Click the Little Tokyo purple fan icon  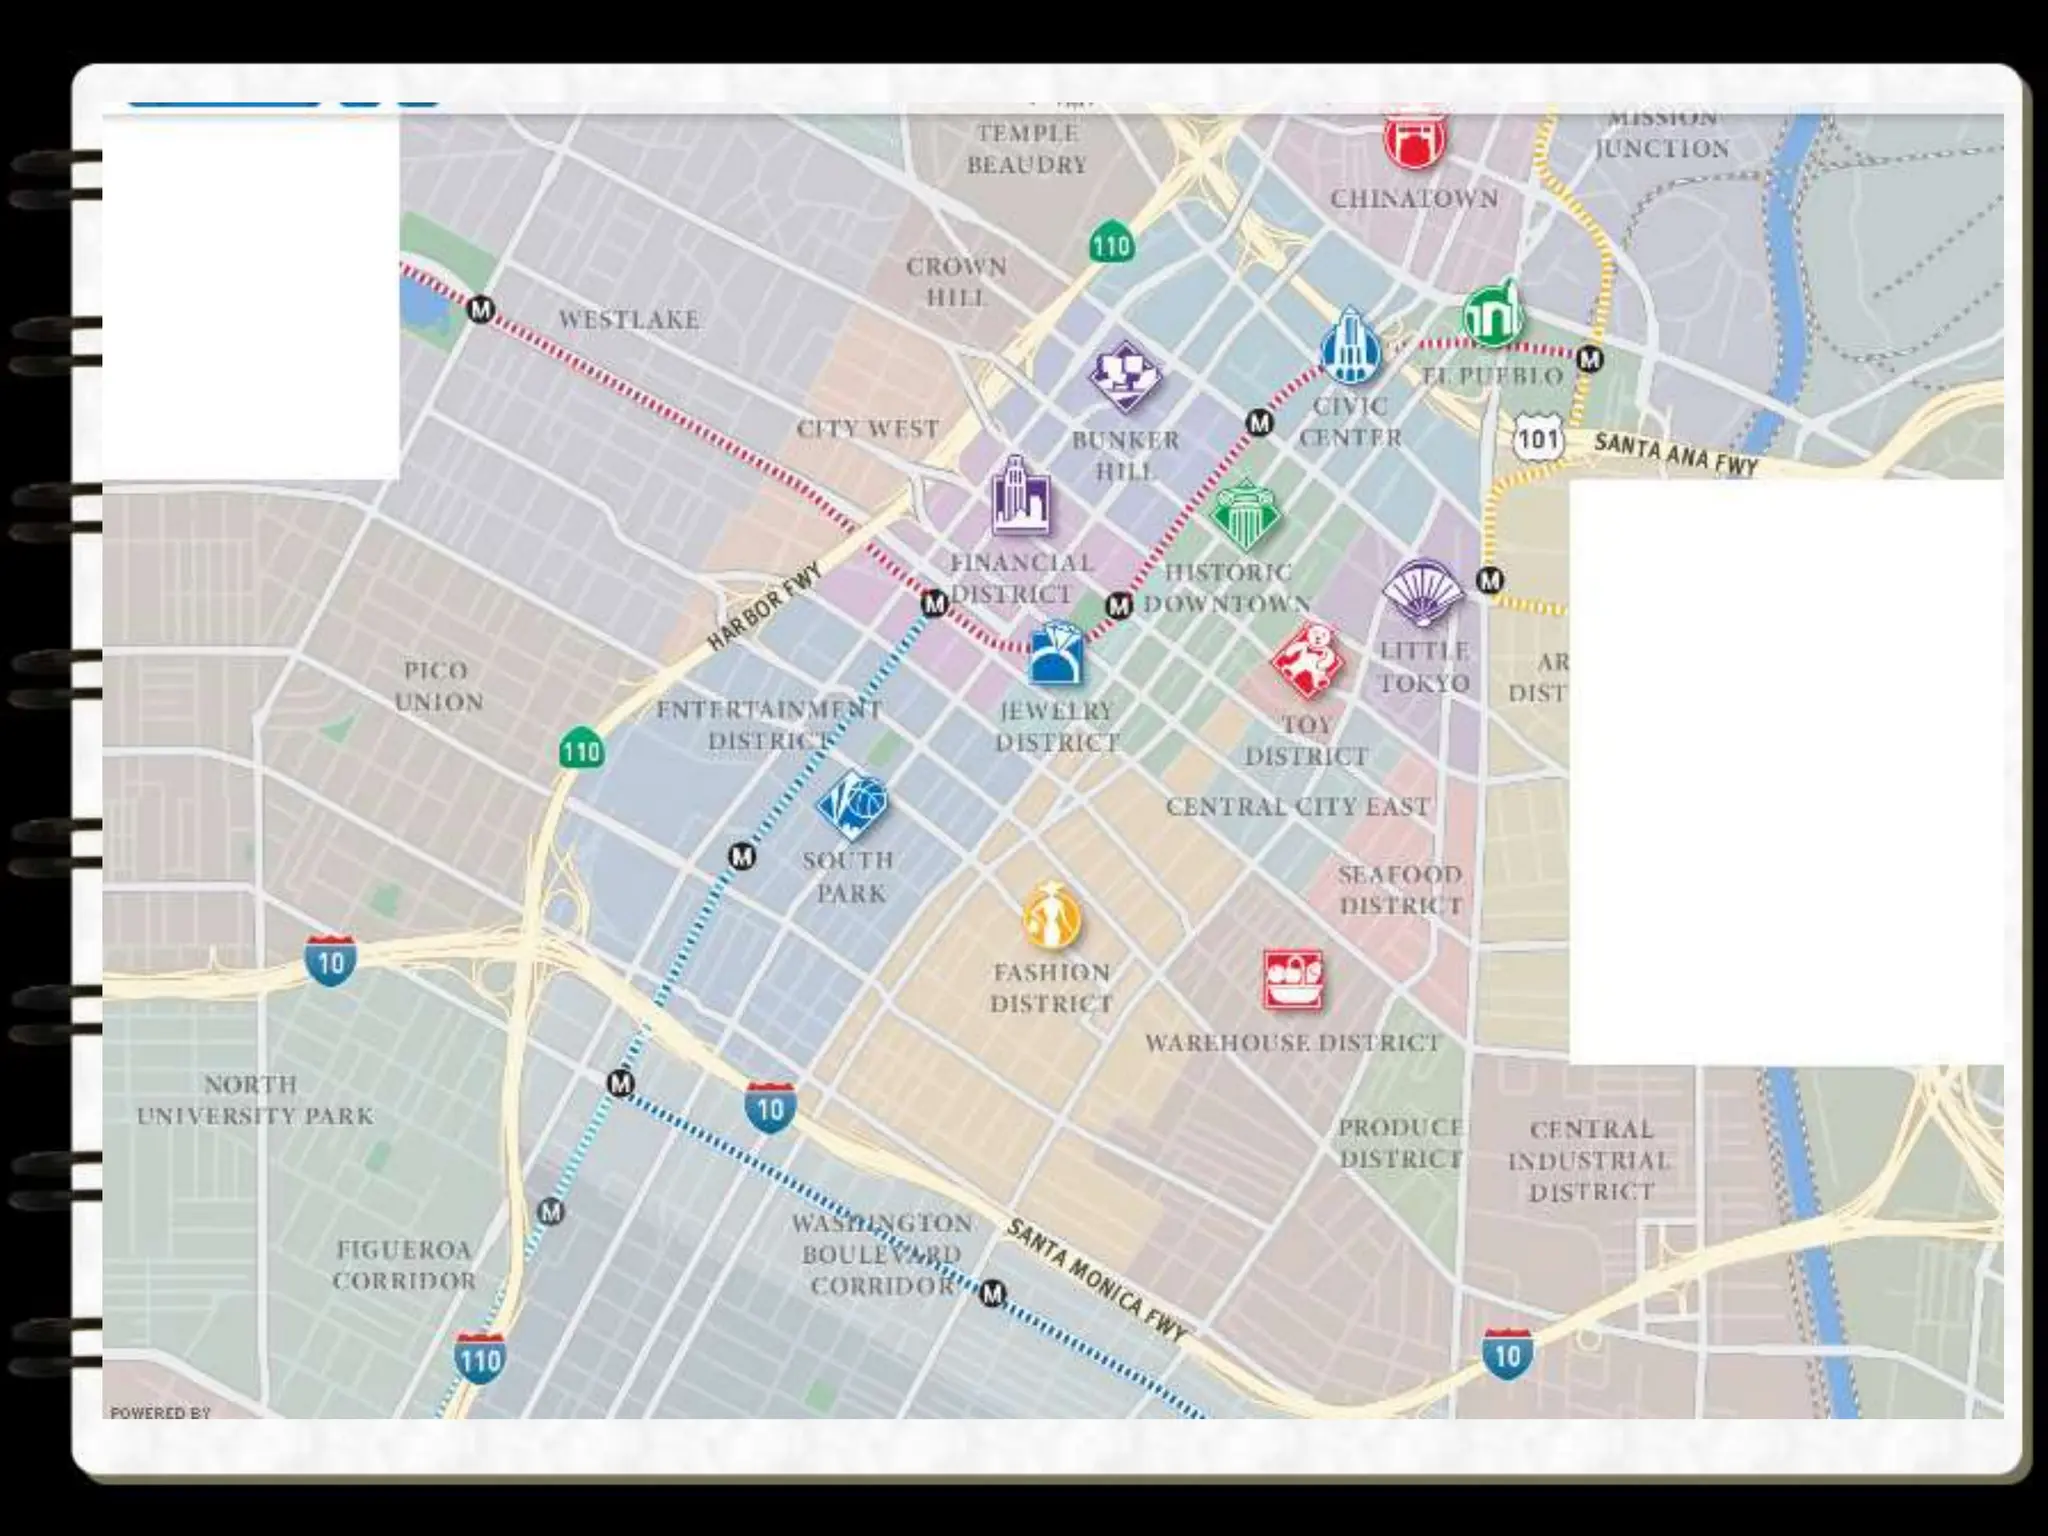(1421, 594)
